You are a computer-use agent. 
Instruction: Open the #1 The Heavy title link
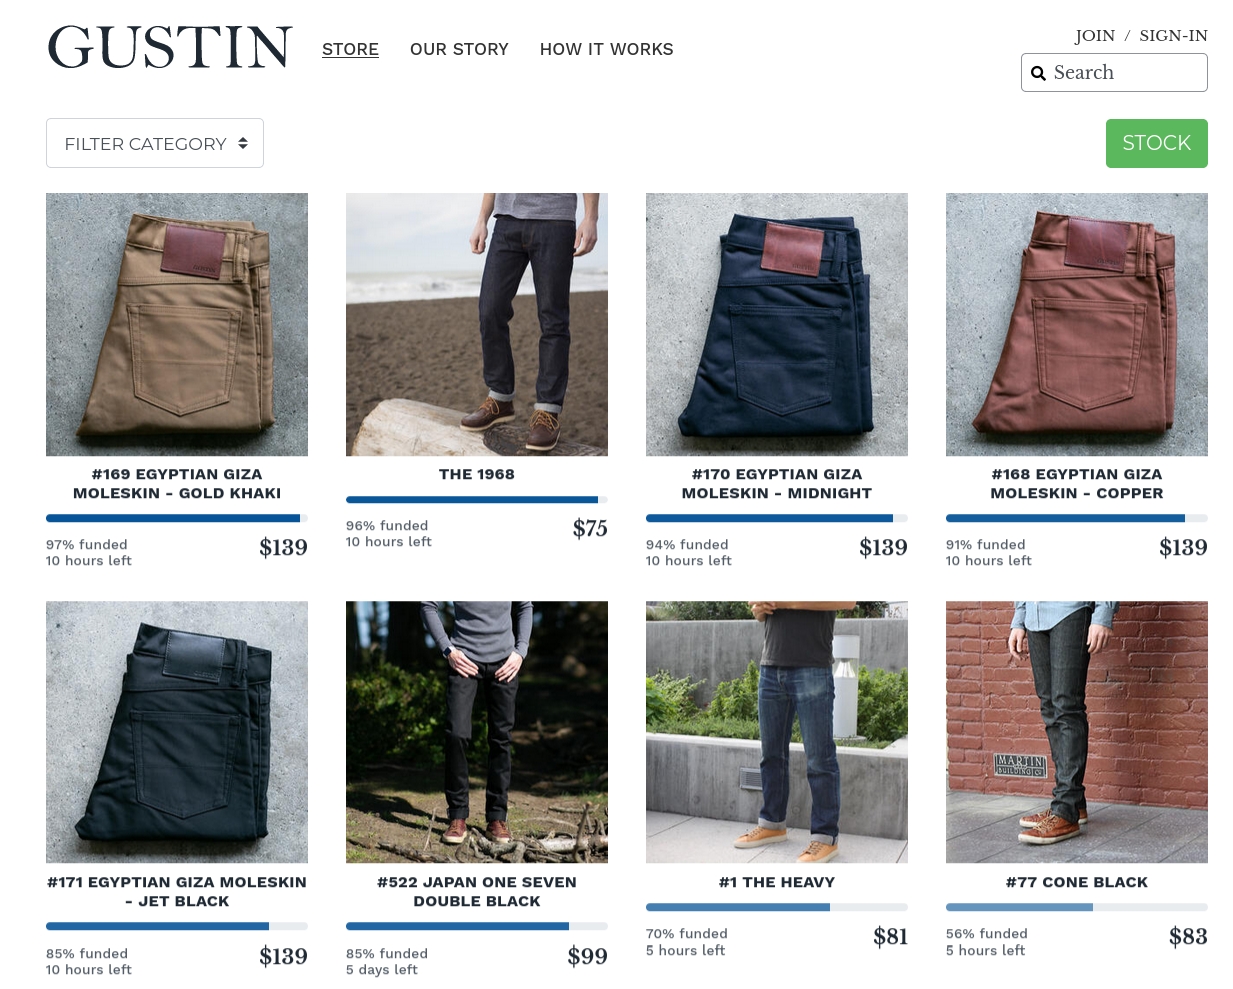[x=777, y=882]
